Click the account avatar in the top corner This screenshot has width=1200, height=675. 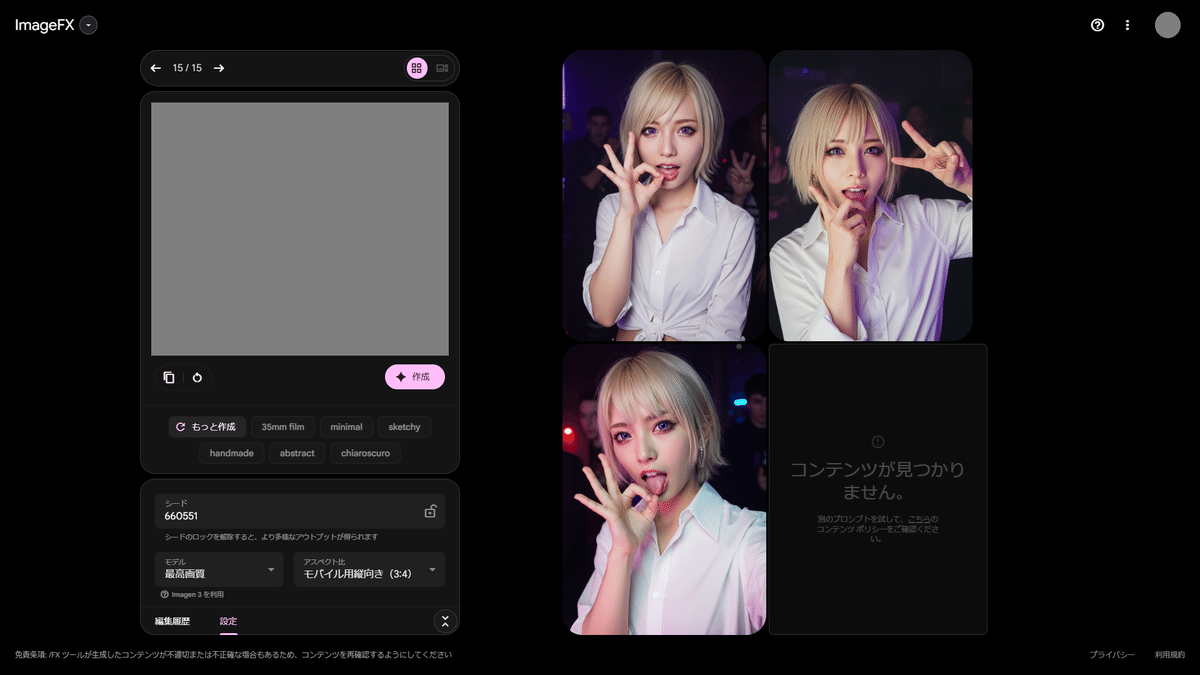(1167, 25)
